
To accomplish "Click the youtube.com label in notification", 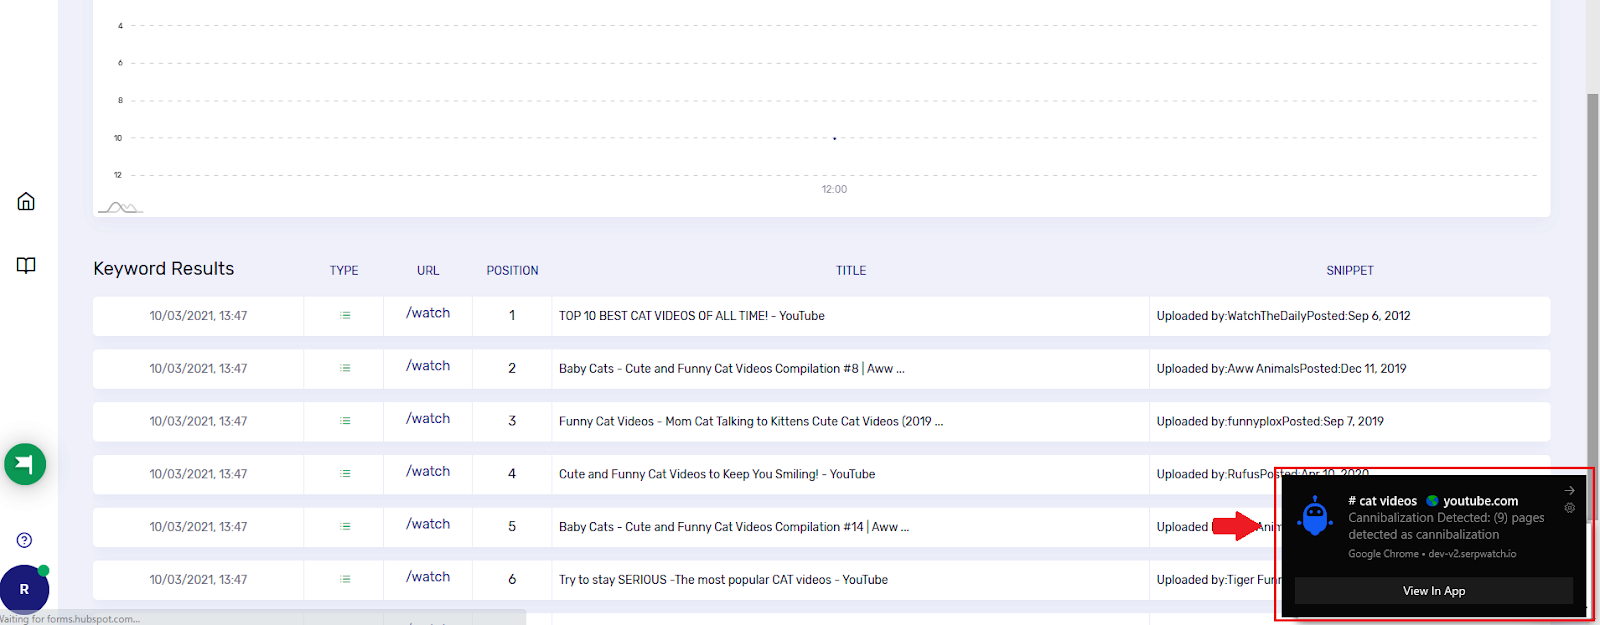I will pos(1480,501).
